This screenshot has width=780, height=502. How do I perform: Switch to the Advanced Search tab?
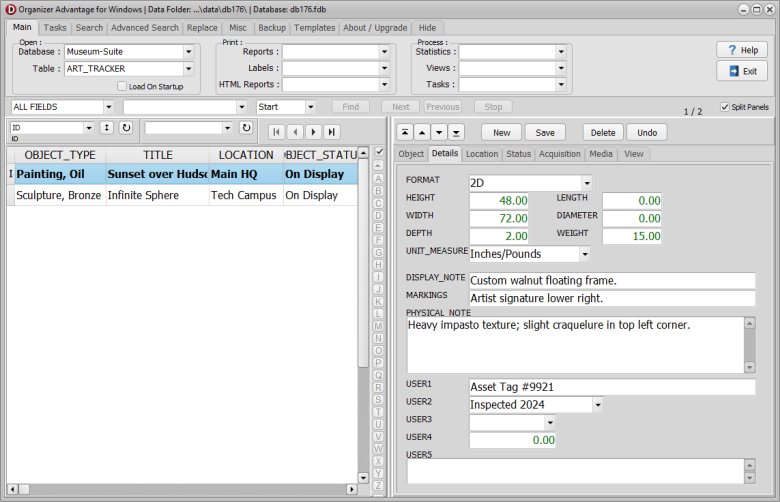(x=145, y=28)
